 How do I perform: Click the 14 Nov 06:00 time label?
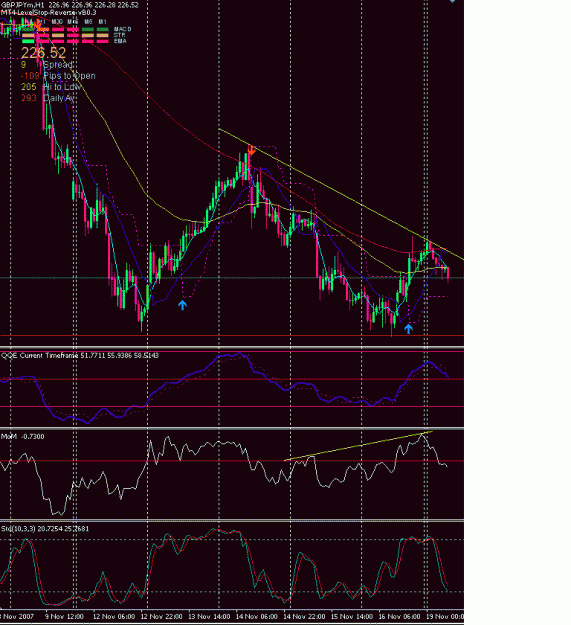(257, 617)
